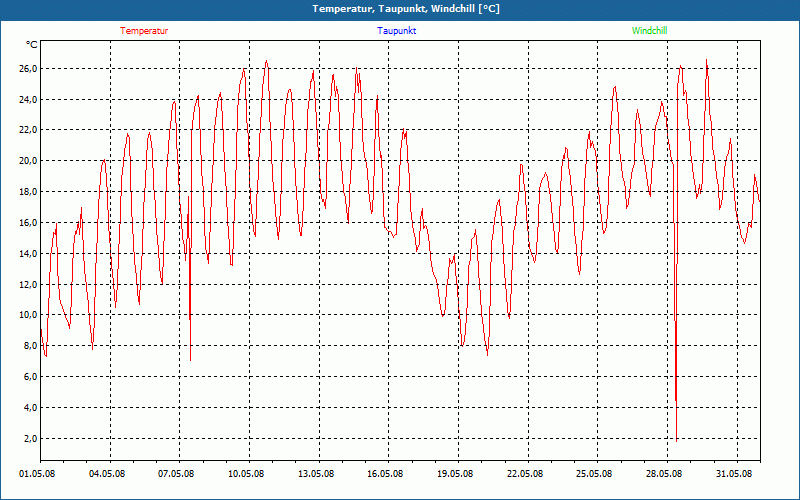This screenshot has width=800, height=500.
Task: Click the 10,0 y-axis value
Action: click(29, 315)
